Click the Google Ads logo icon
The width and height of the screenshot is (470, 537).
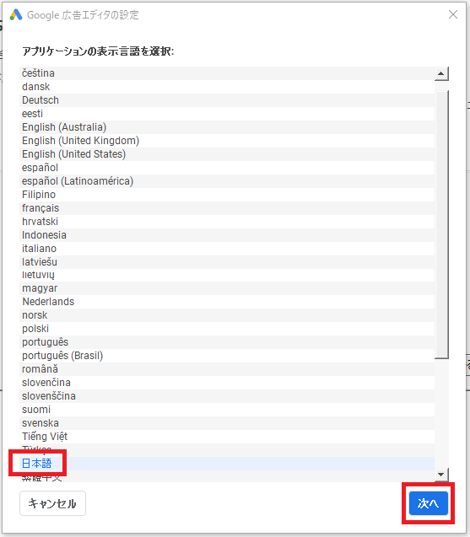(16, 15)
